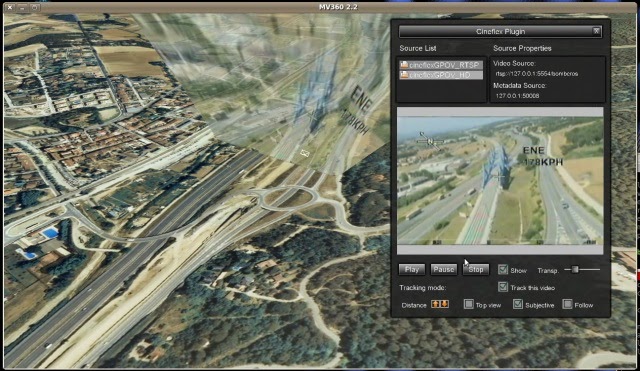The height and width of the screenshot is (371, 640).
Task: Toggle the Track this video checkbox
Action: [x=503, y=287]
